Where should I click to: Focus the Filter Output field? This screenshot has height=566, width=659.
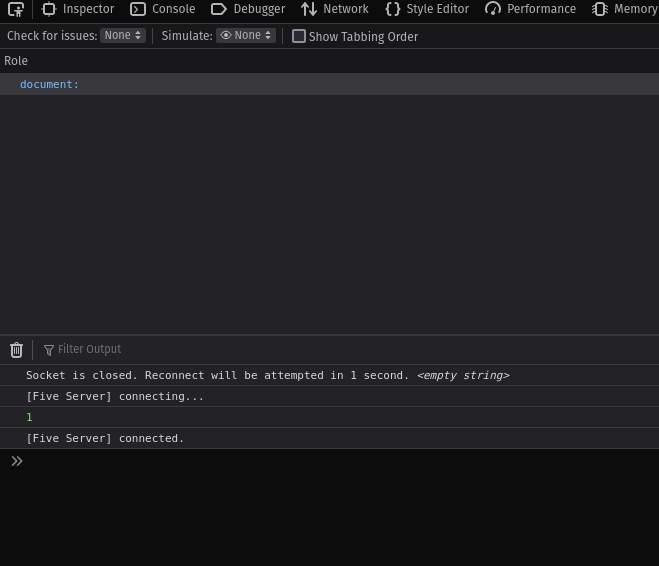(89, 349)
